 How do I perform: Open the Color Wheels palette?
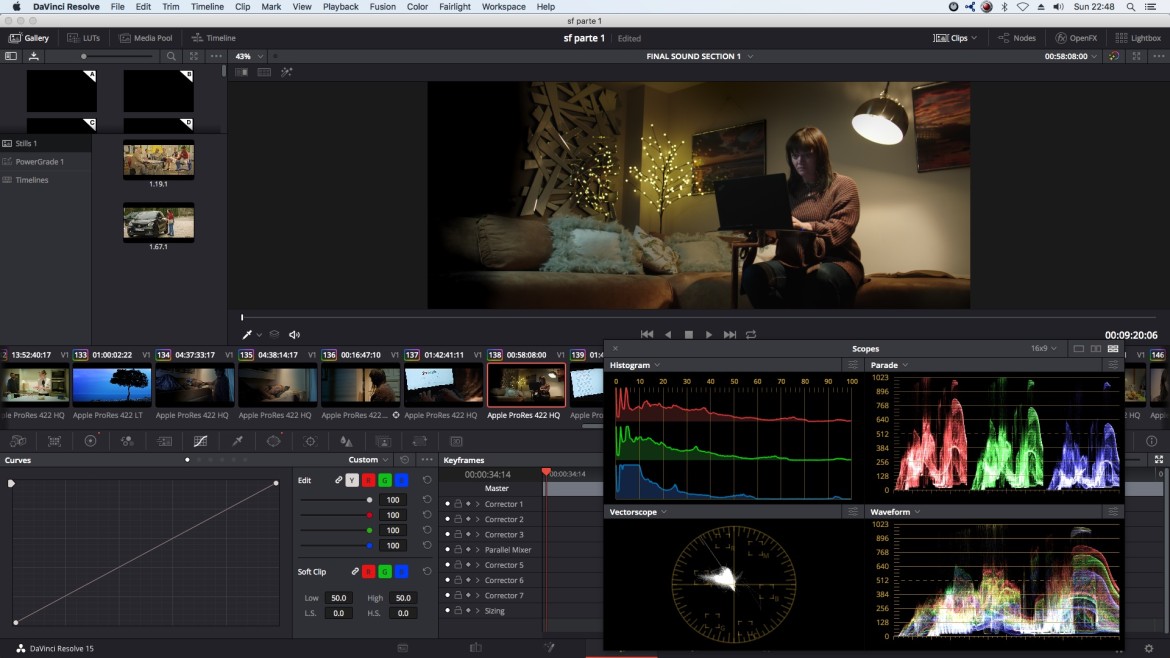(x=90, y=442)
